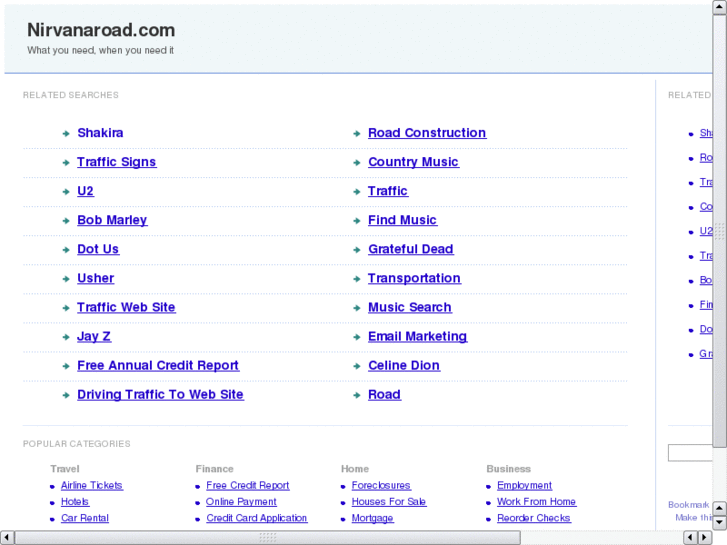Open the Usher search link
Image resolution: width=727 pixels, height=545 pixels.
(96, 278)
